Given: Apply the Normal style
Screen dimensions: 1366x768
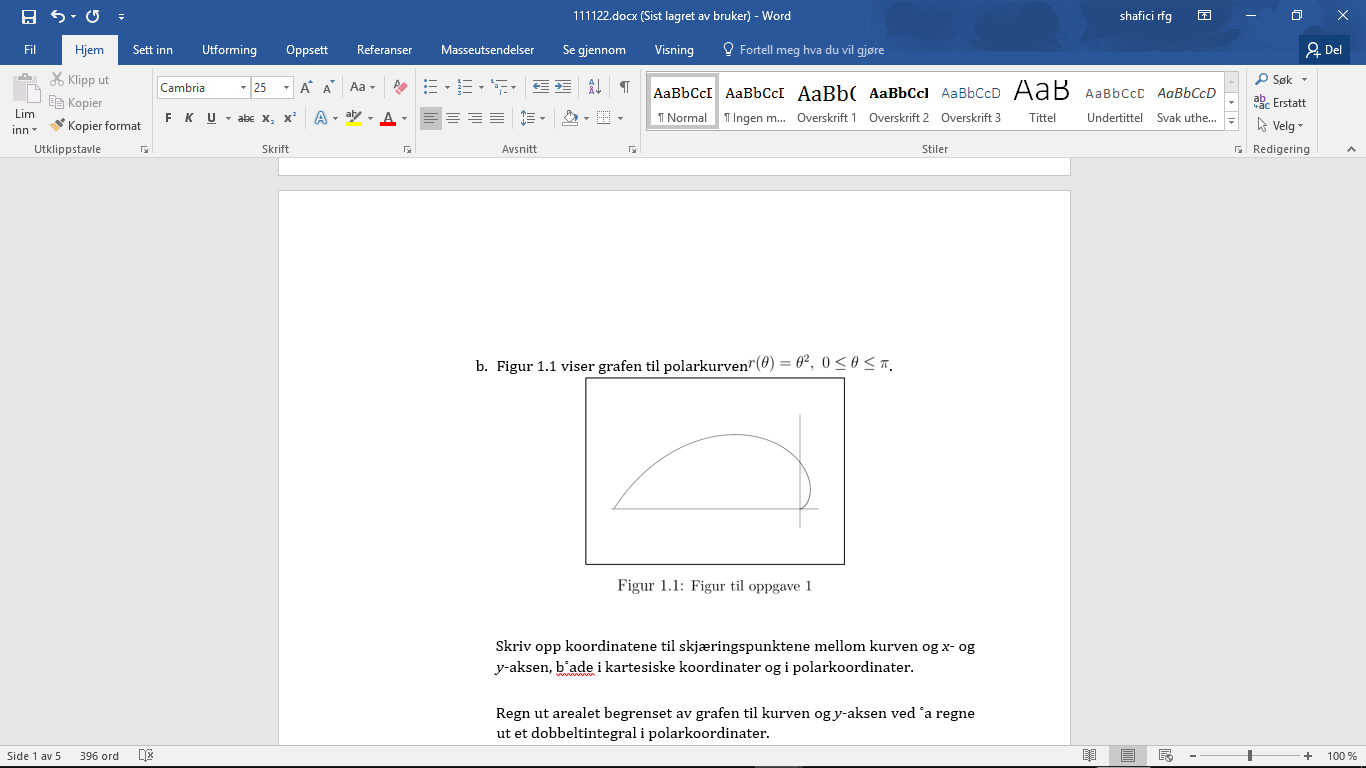Looking at the screenshot, I should click(683, 102).
